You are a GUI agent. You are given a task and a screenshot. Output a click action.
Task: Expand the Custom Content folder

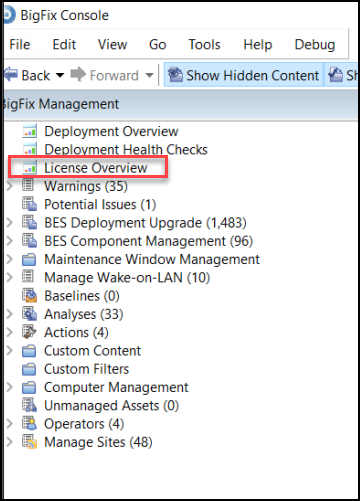pos(10,351)
